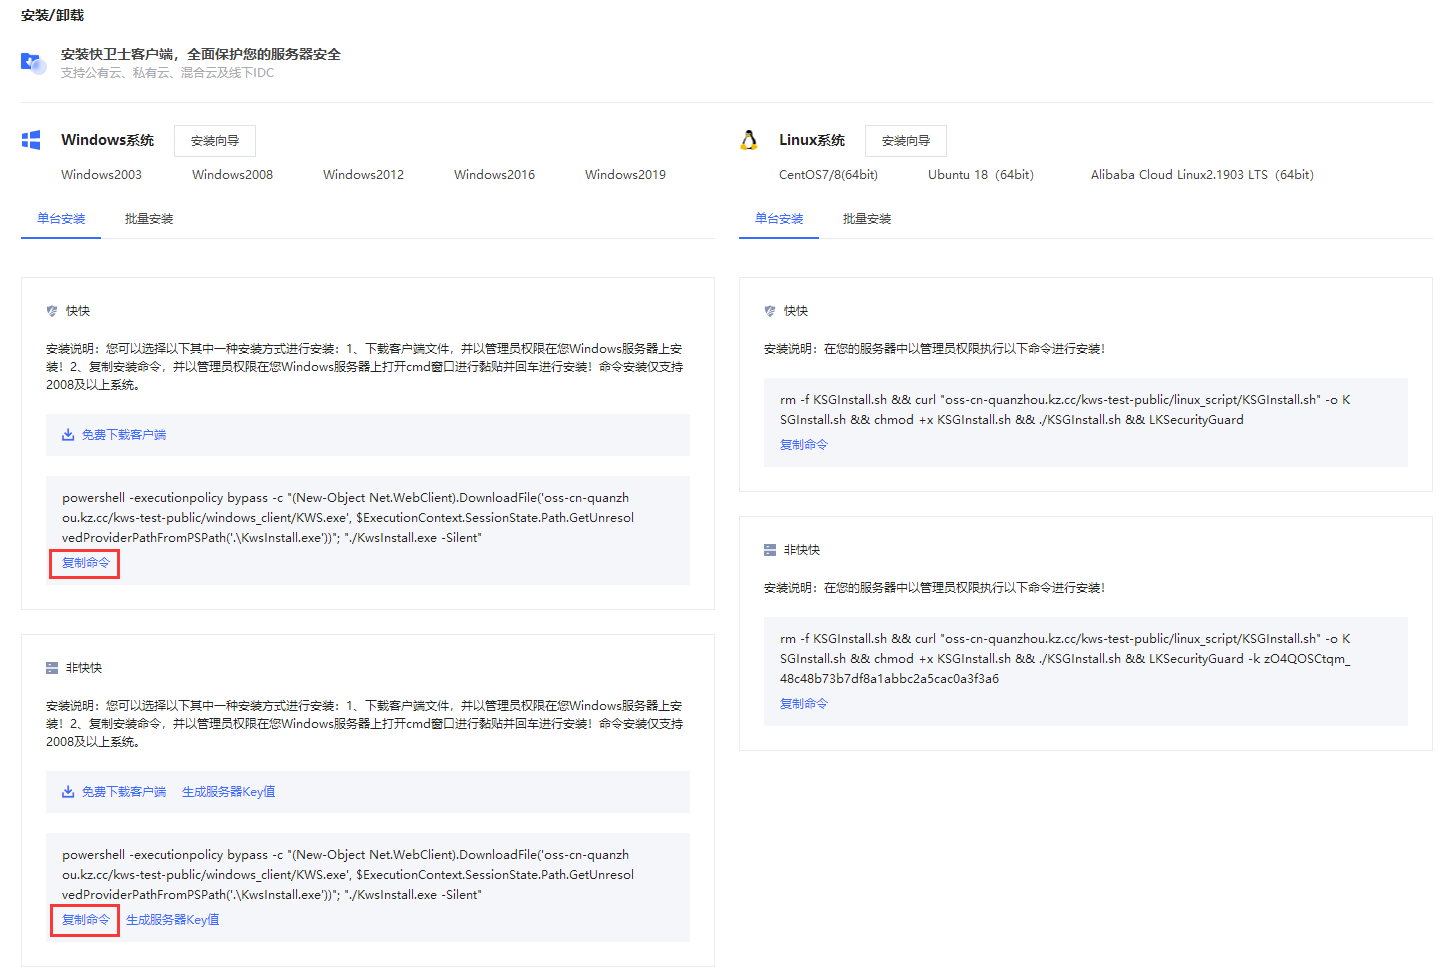Switch to 批量安装 tab under Windows
The image size is (1443, 976).
149,219
